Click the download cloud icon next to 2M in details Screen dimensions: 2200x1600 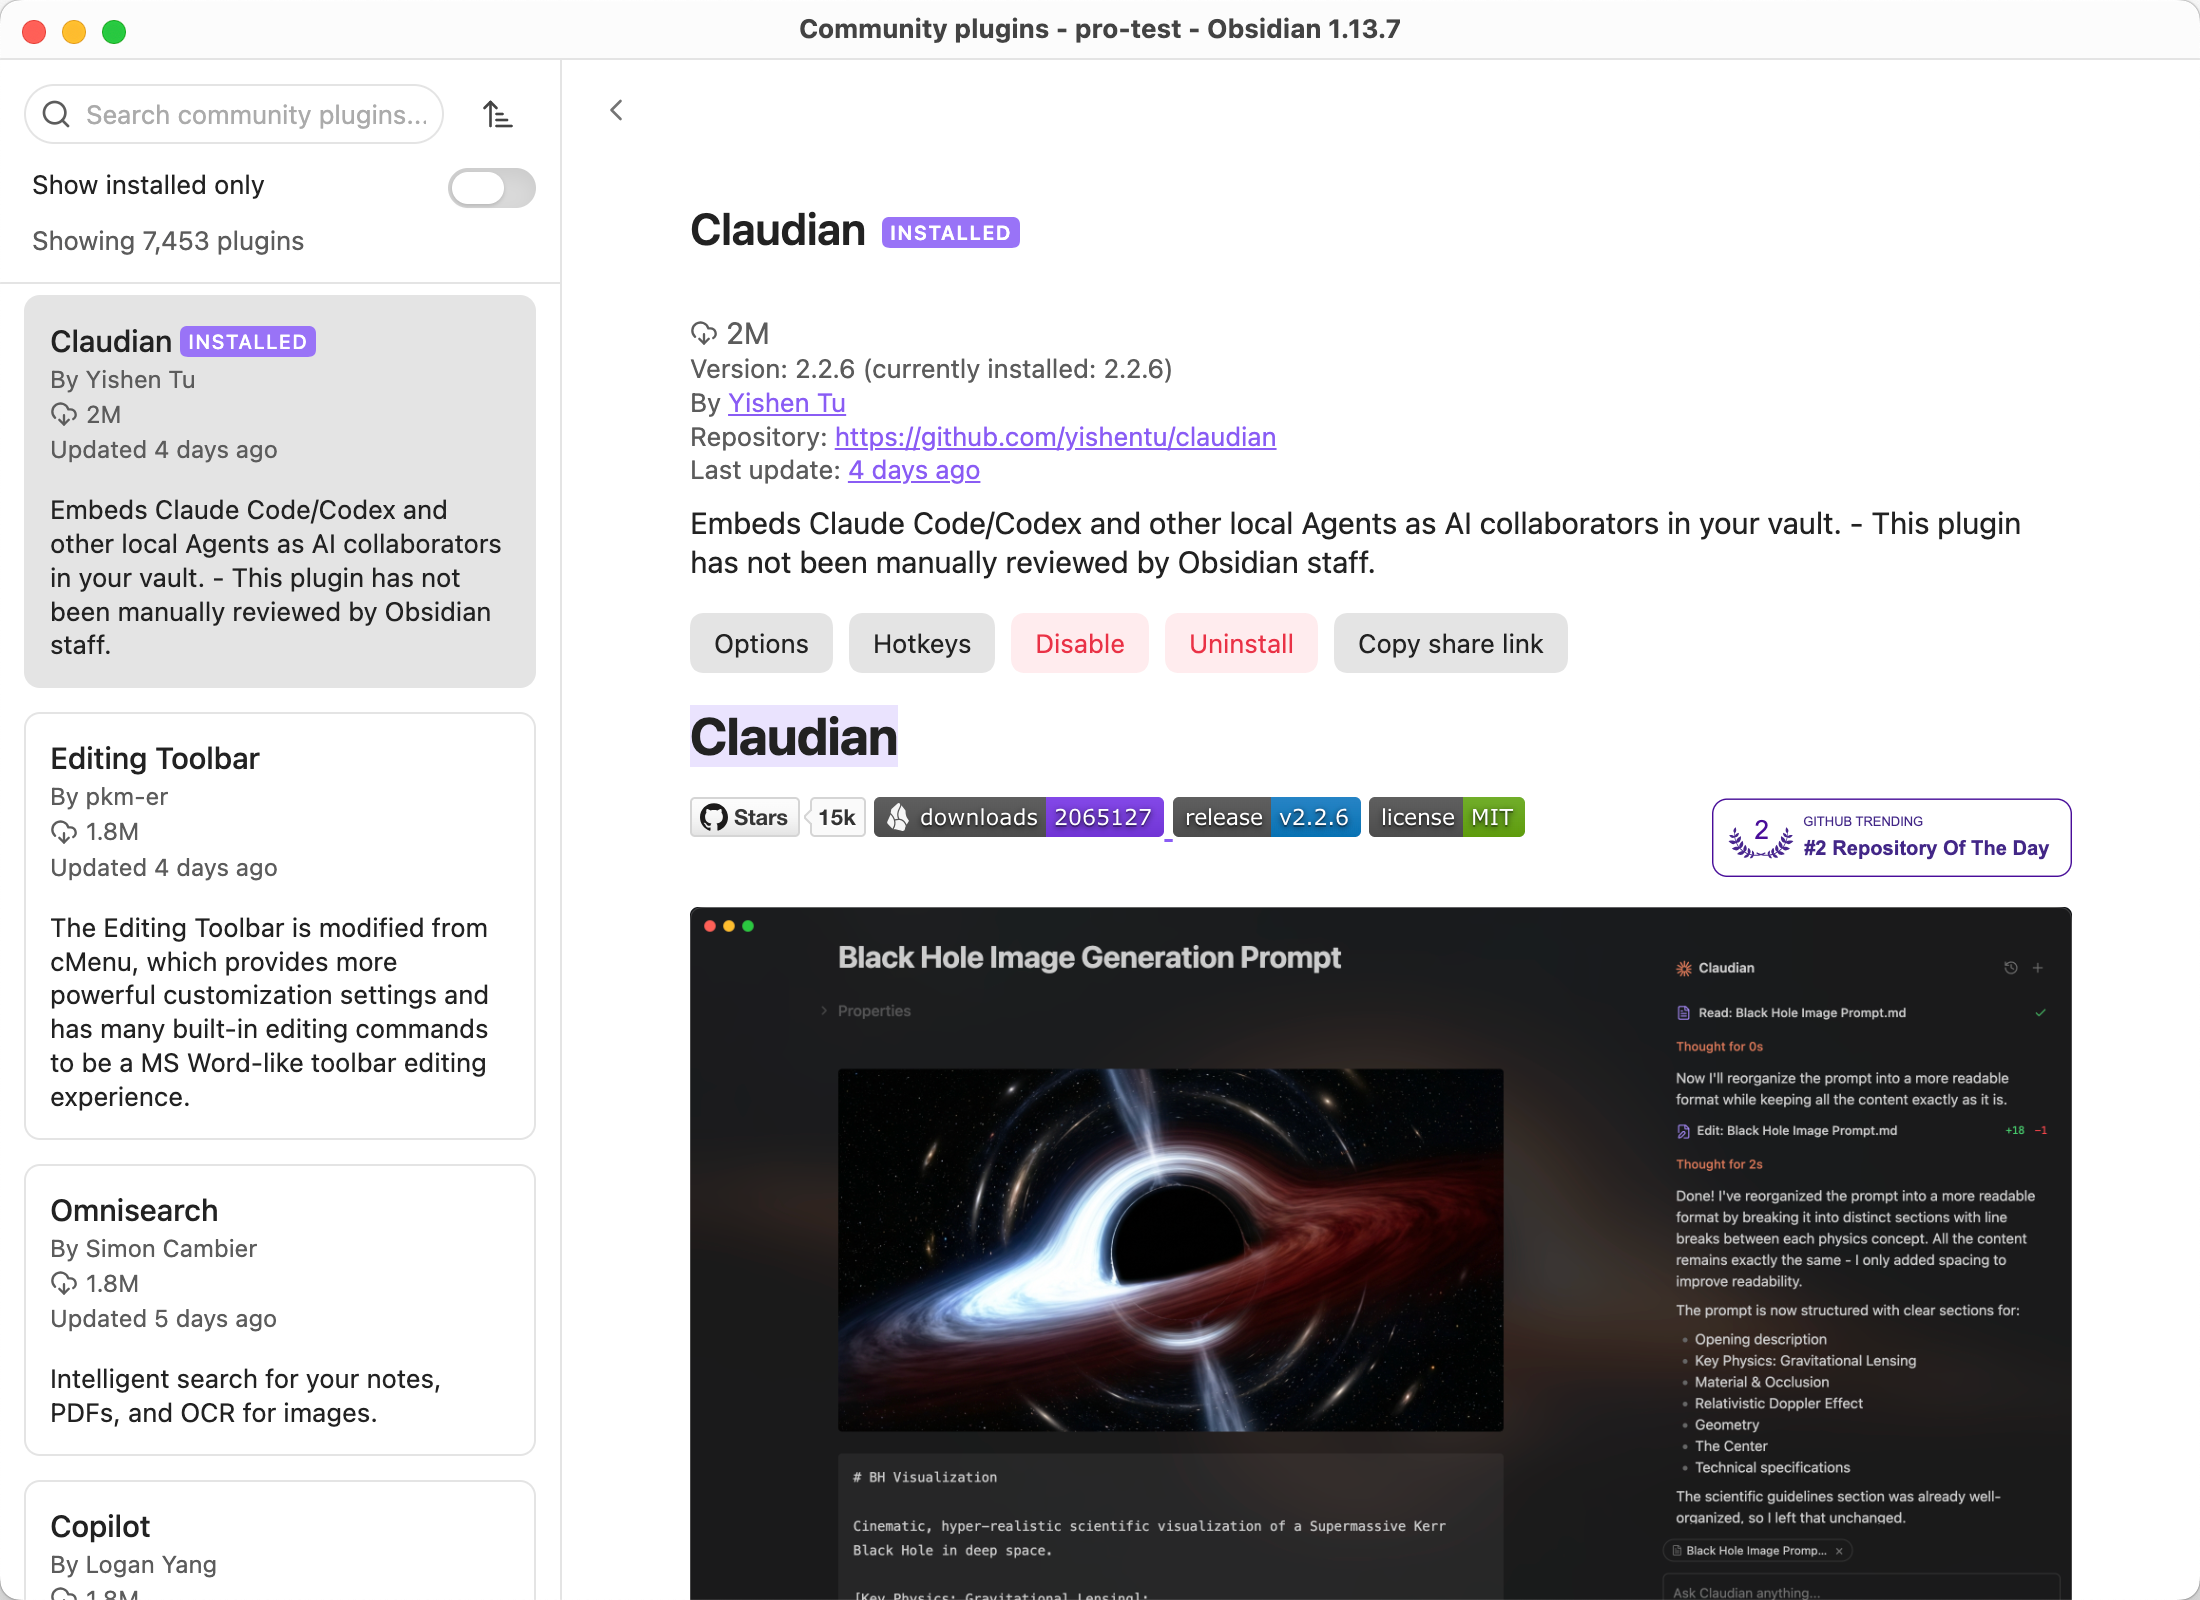click(704, 333)
